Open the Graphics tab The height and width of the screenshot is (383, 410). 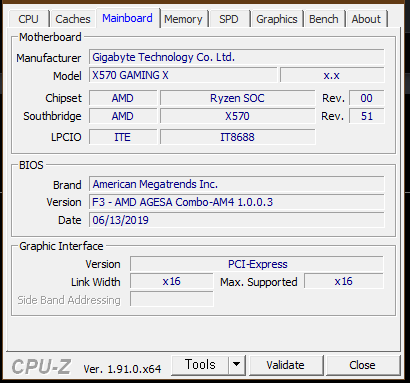[x=277, y=19]
